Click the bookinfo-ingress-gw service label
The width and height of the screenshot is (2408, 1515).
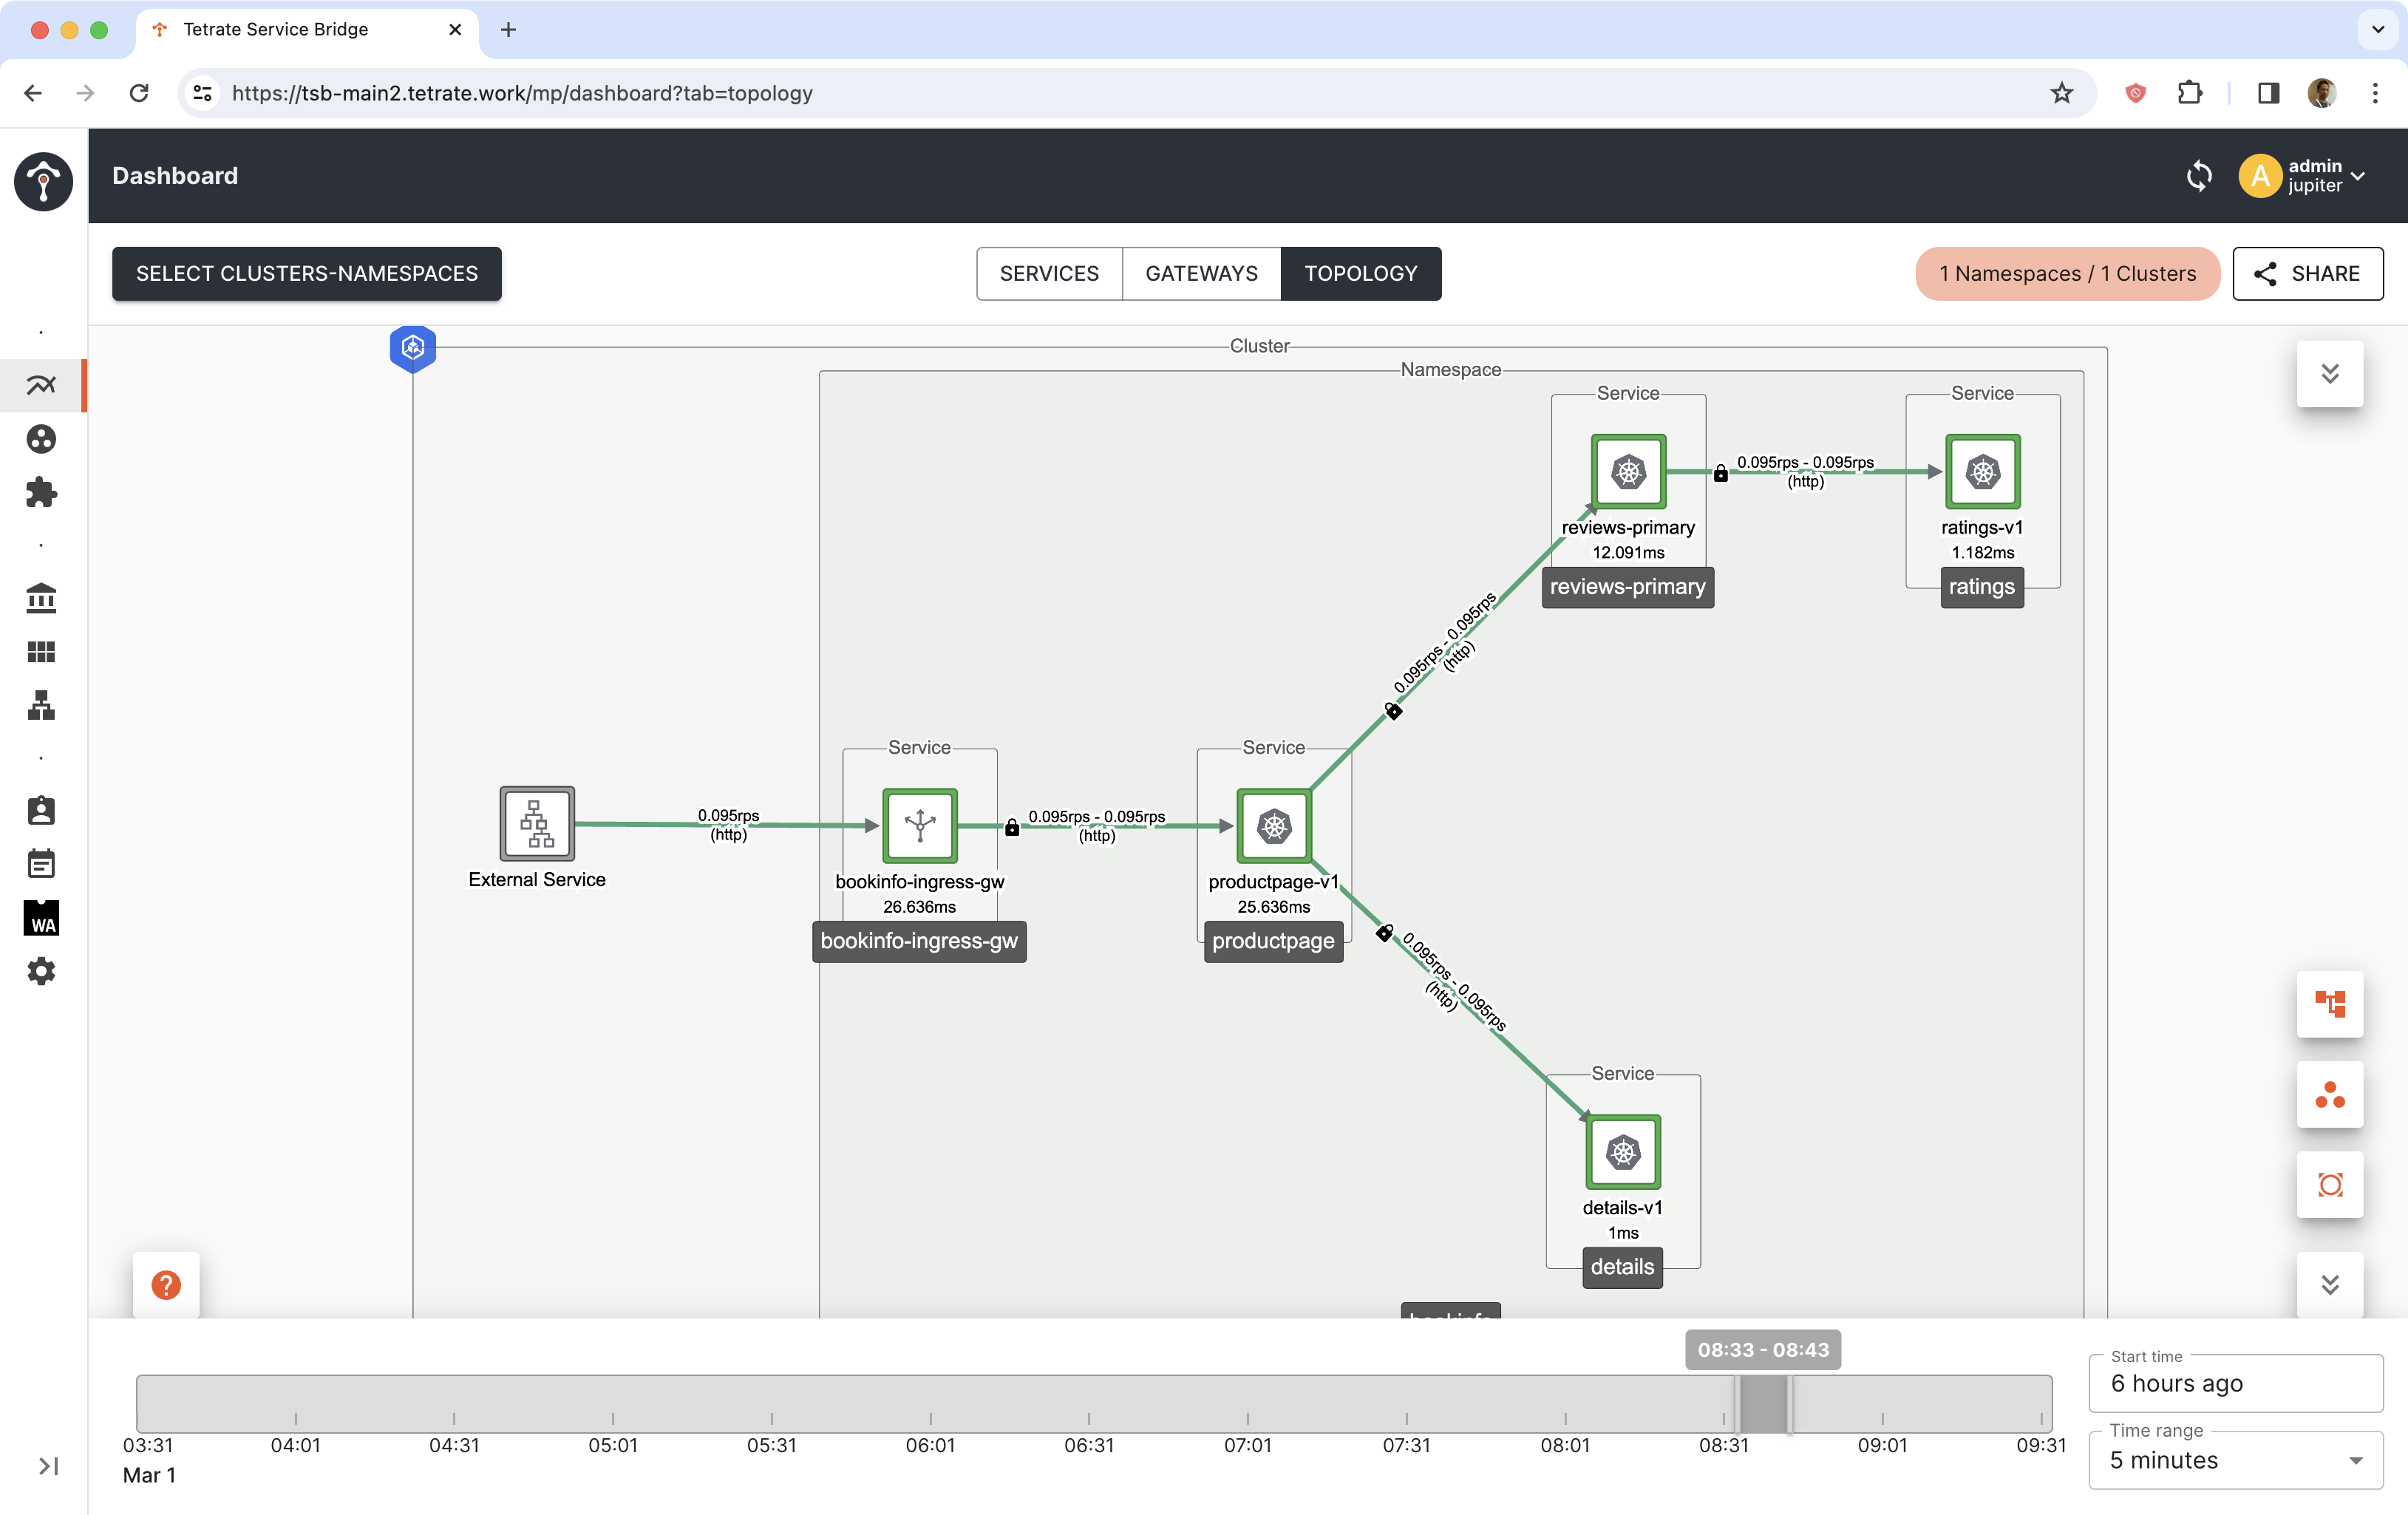tap(919, 941)
